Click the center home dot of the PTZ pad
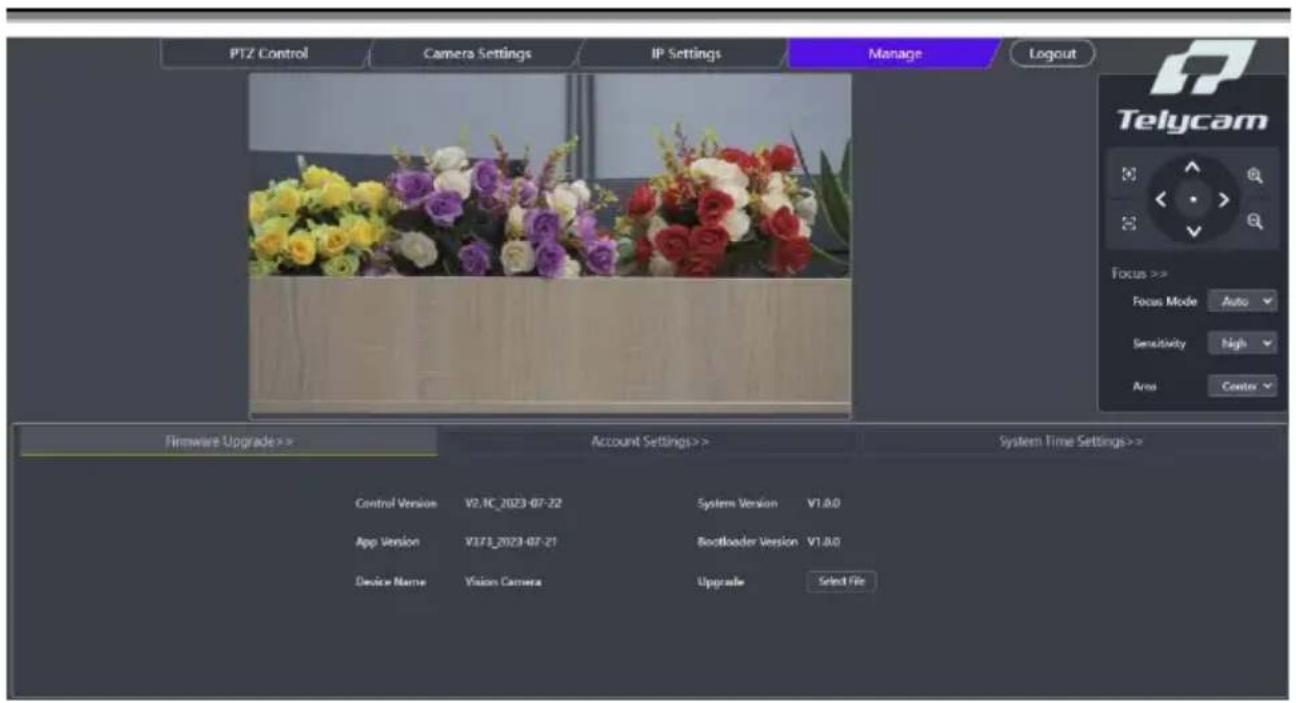Screen dimensions: 1296x703 click(x=1192, y=200)
